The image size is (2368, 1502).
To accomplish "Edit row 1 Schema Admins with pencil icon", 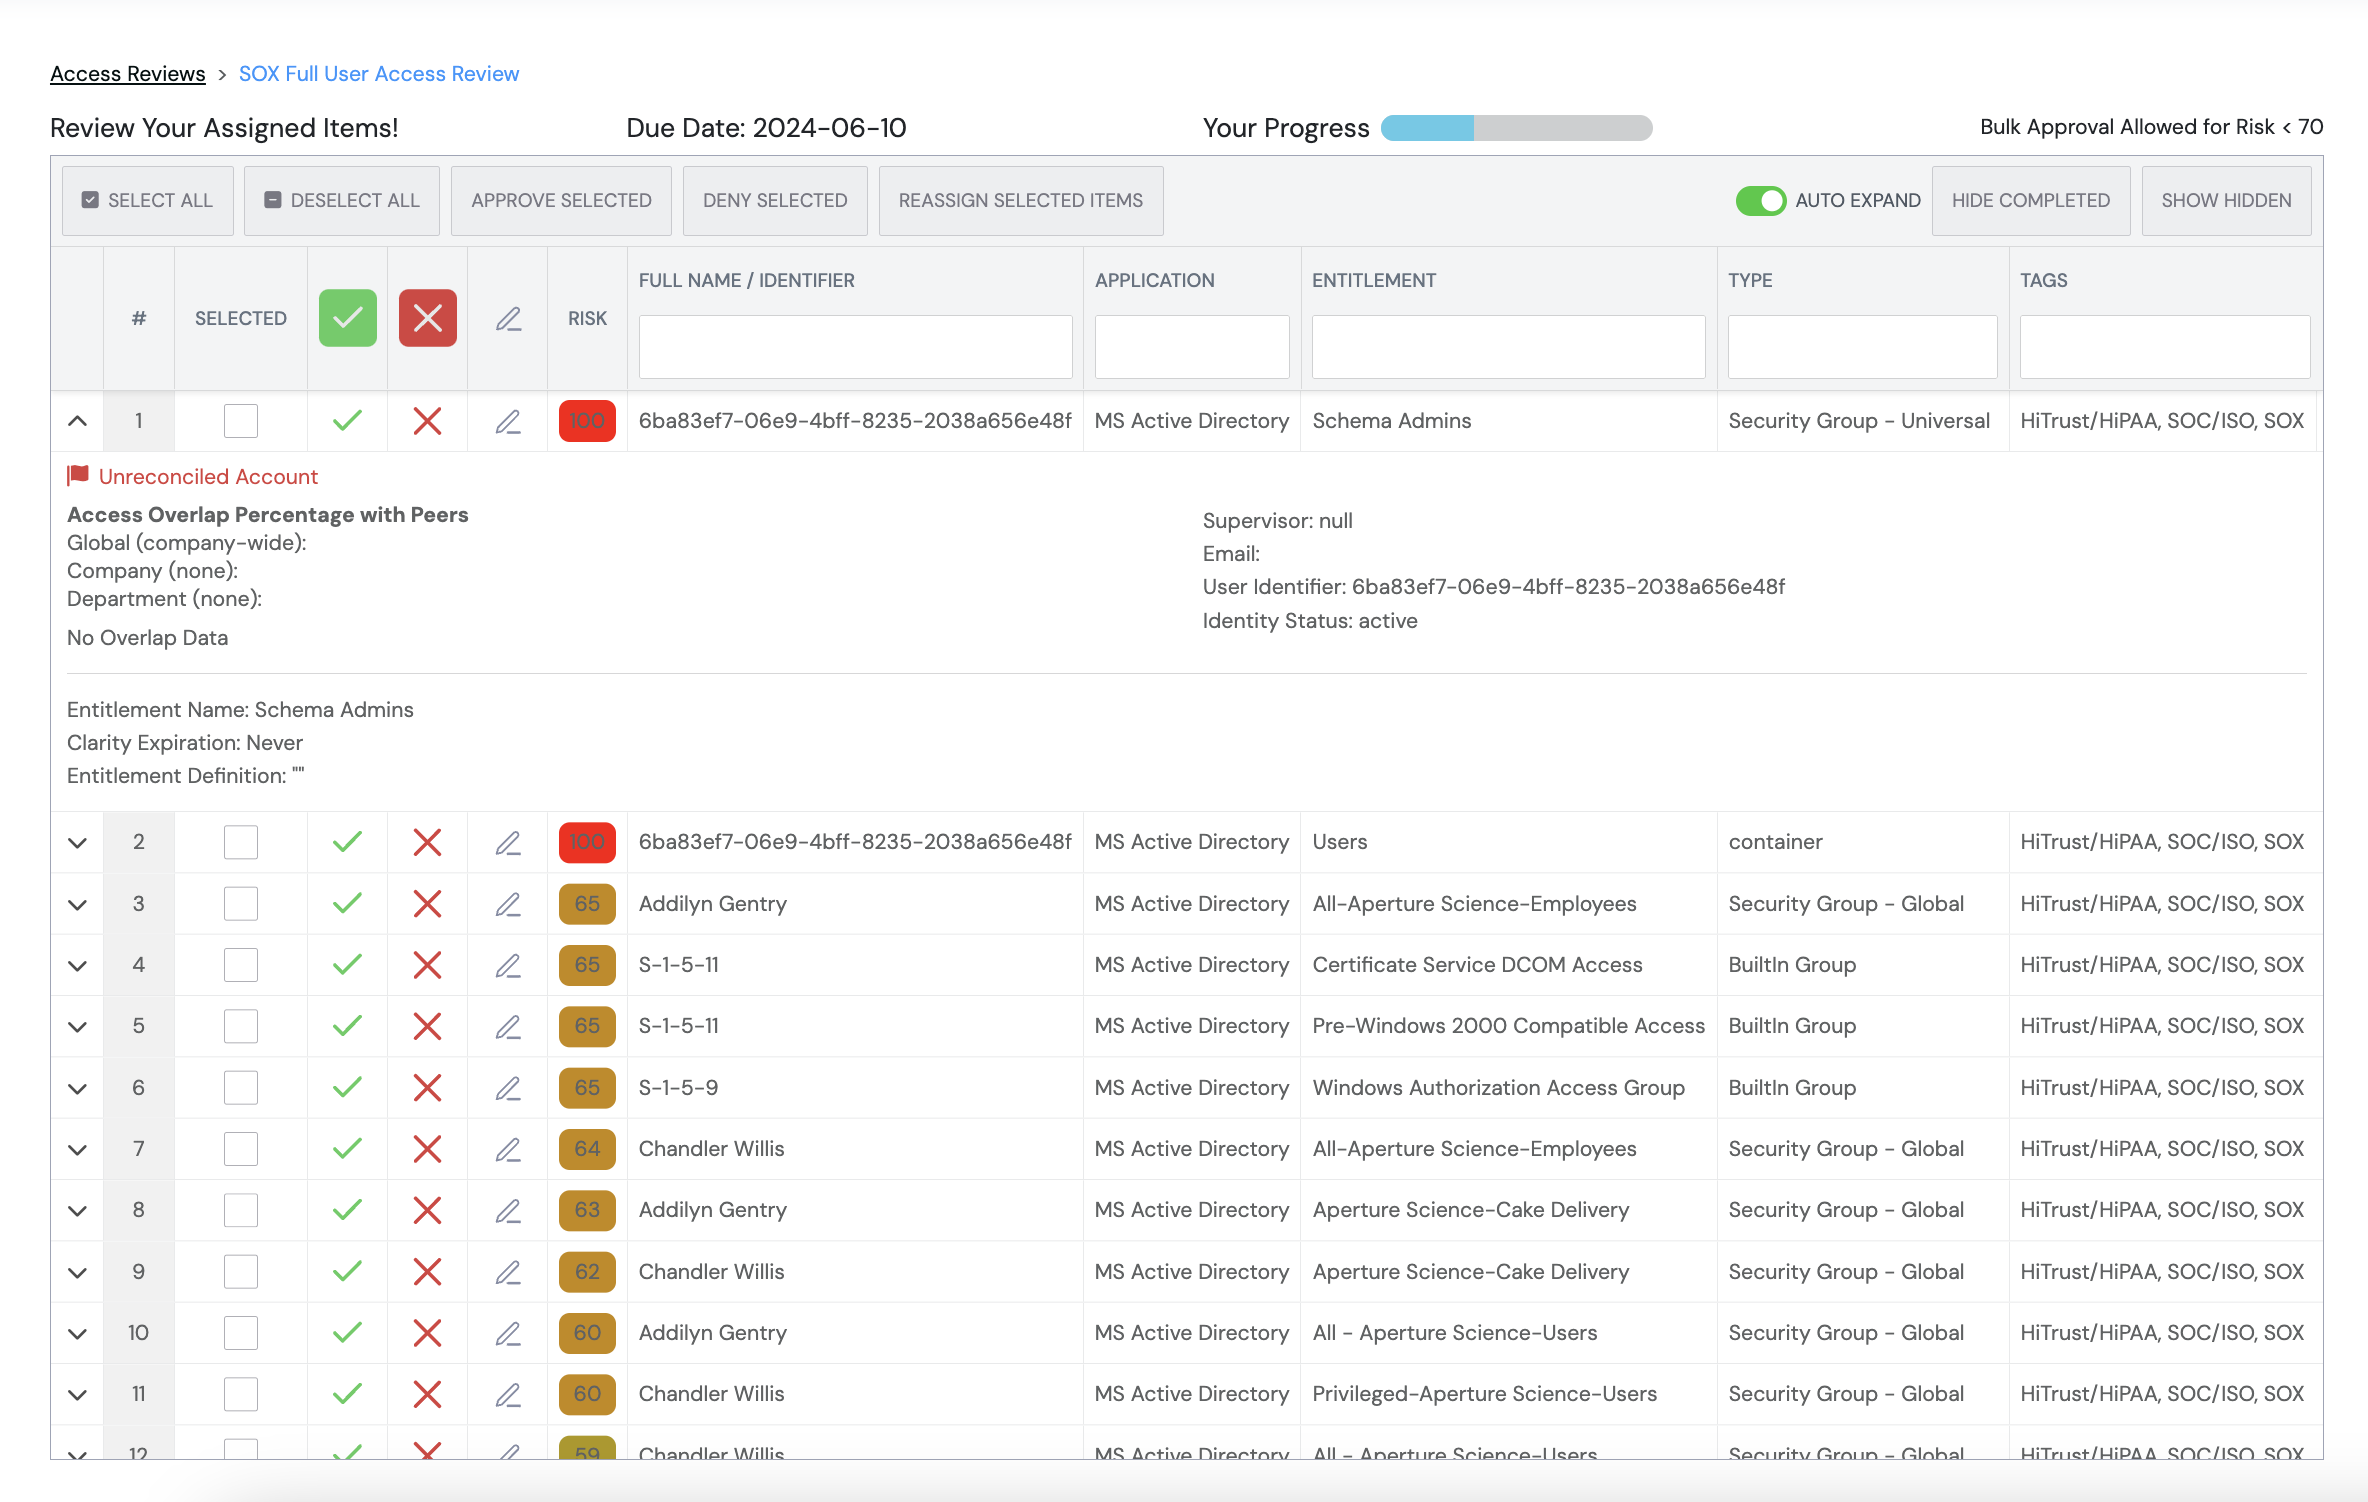I will pyautogui.click(x=508, y=421).
